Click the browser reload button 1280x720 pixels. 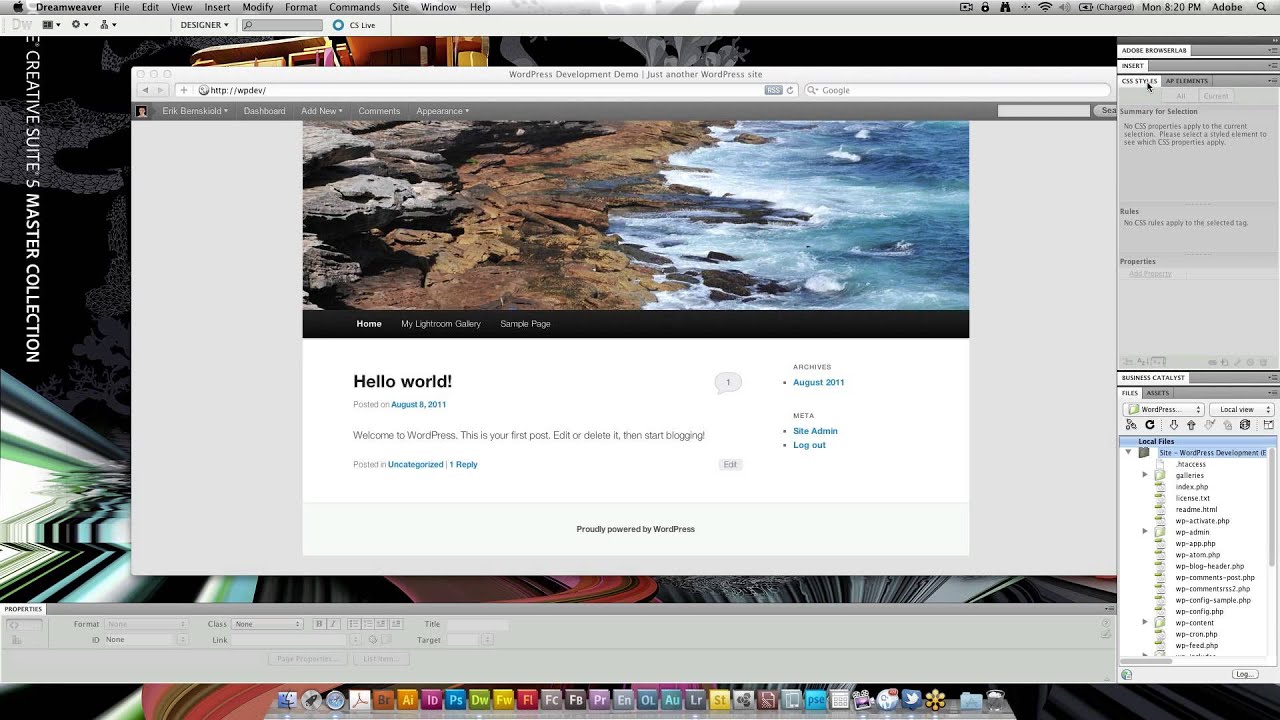790,90
